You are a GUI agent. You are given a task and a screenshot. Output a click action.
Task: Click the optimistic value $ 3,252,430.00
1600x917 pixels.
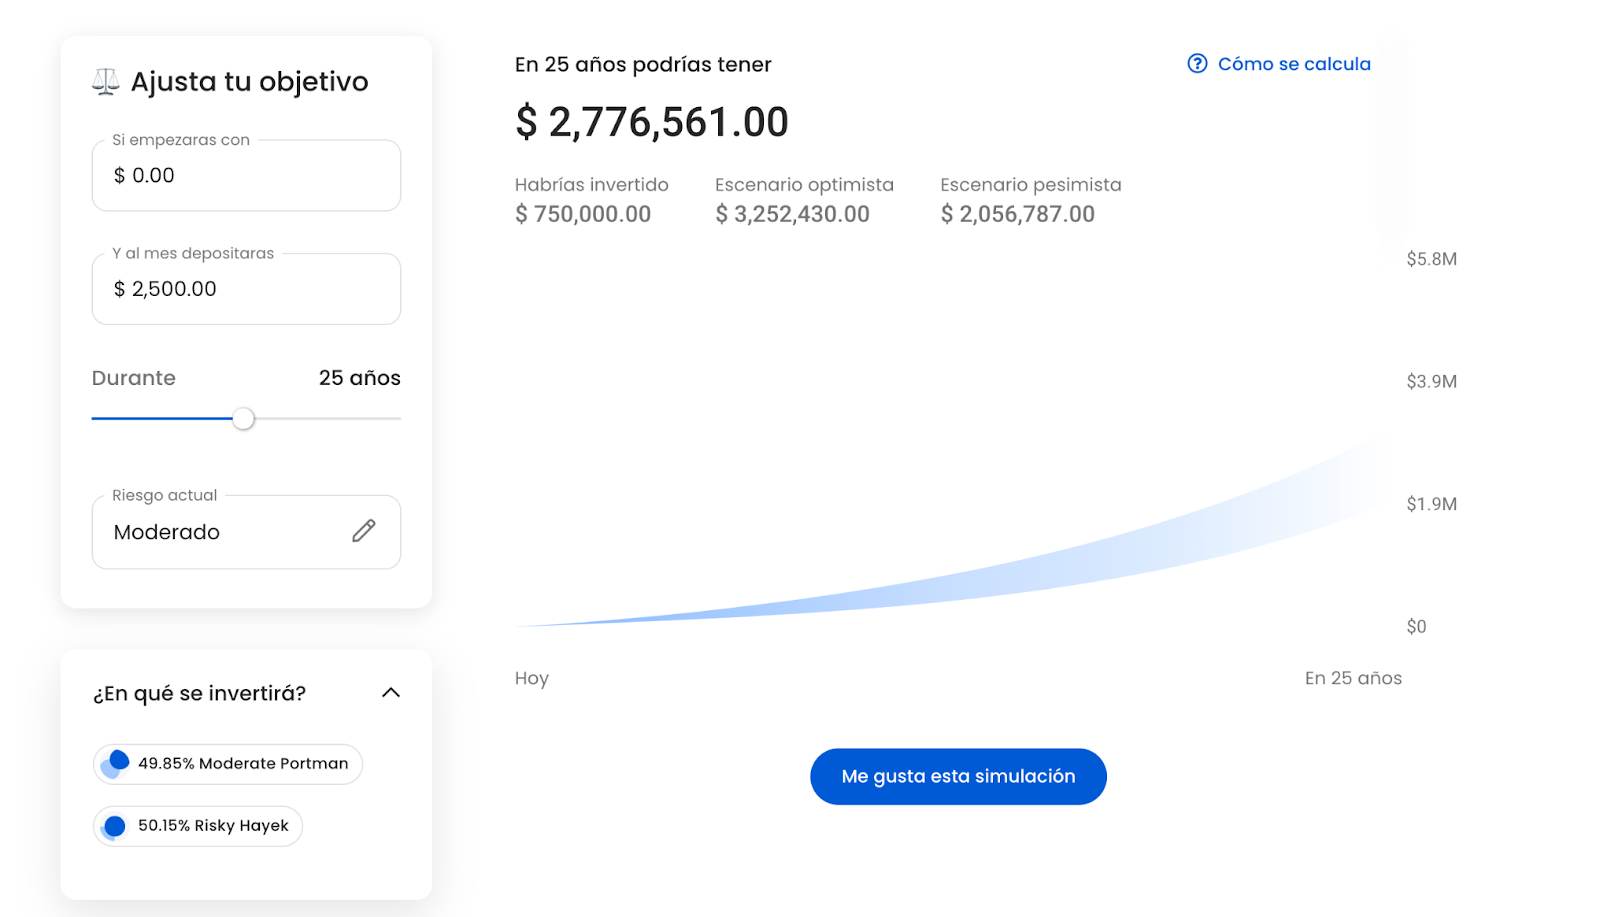tap(792, 214)
